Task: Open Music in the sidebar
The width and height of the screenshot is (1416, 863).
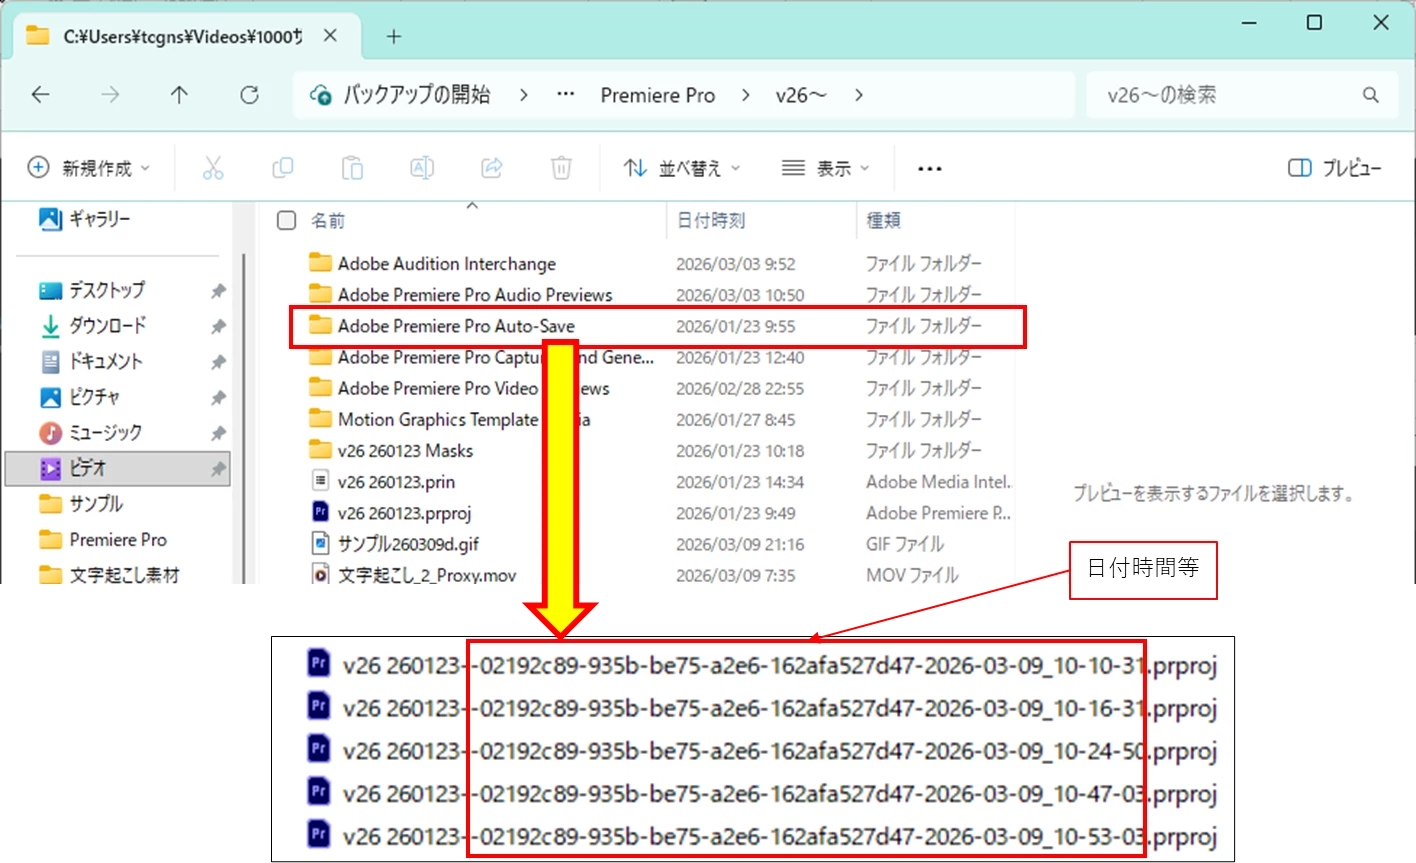Action: [91, 433]
